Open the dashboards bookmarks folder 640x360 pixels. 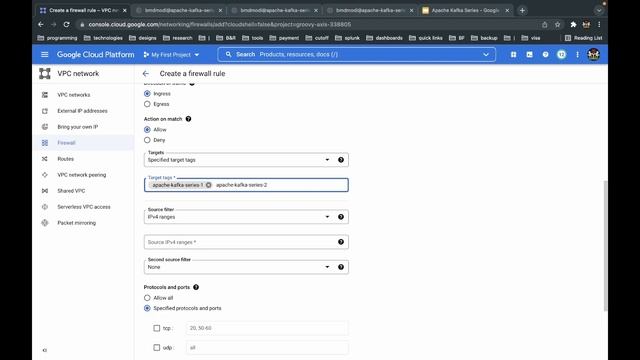384,38
